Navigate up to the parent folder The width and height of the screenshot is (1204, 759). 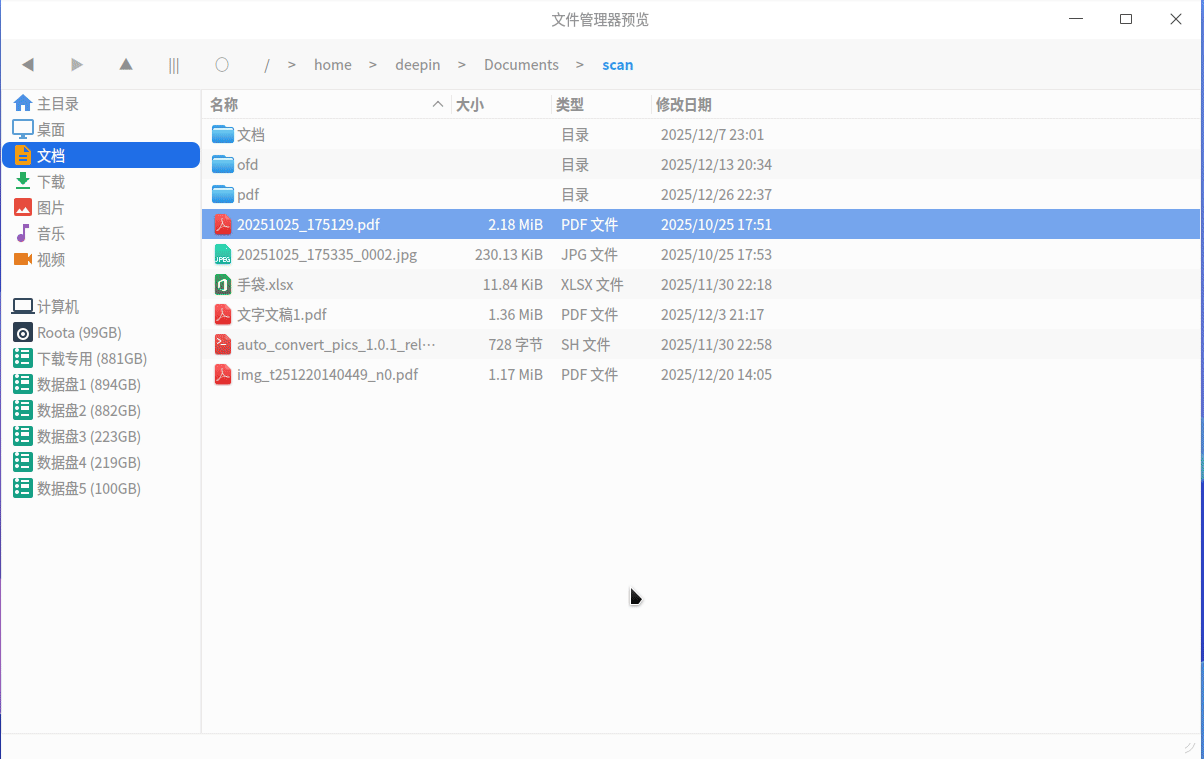pos(126,65)
